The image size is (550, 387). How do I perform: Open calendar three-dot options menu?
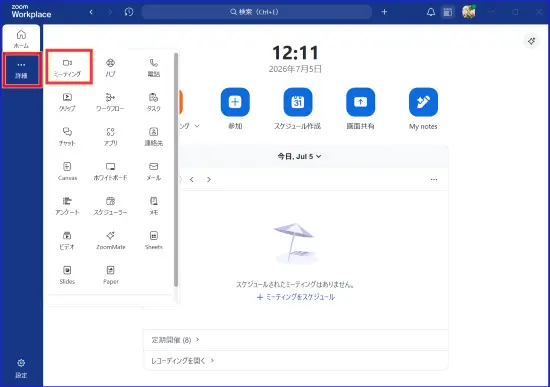coord(434,179)
